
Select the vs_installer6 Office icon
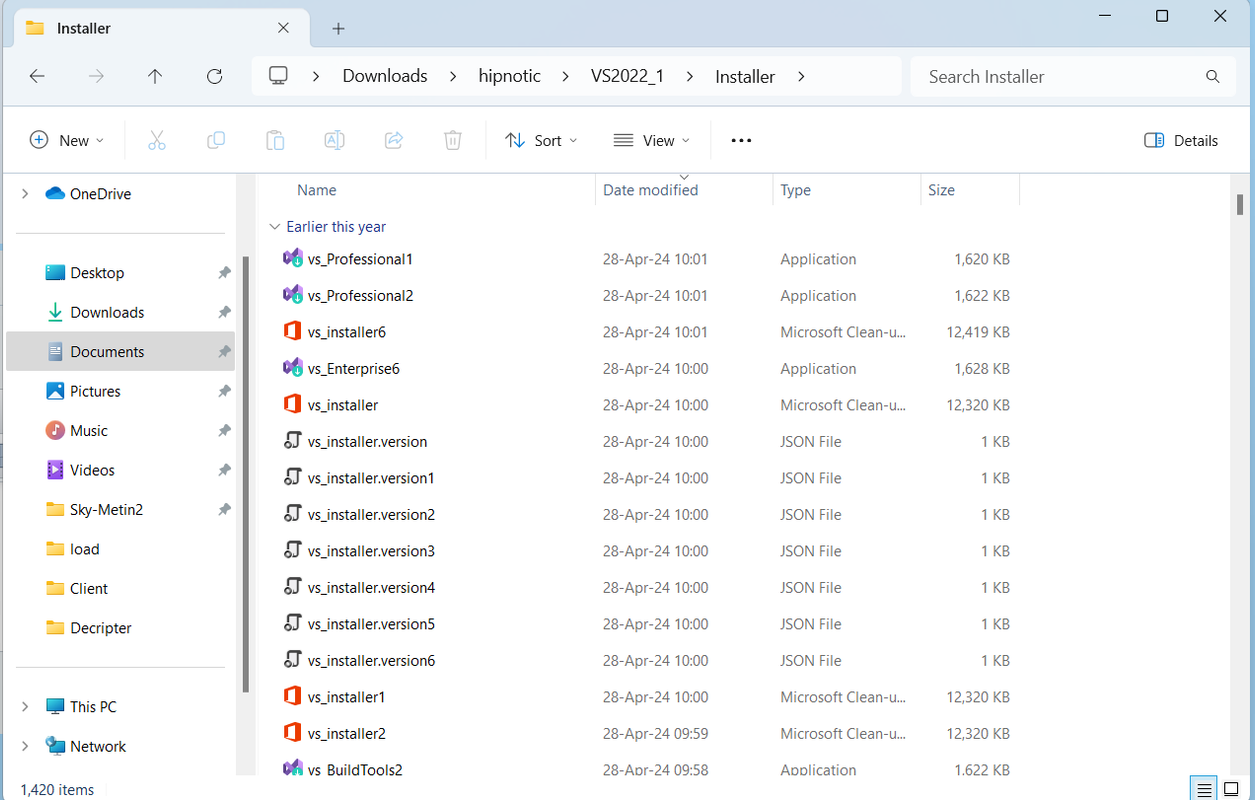292,332
